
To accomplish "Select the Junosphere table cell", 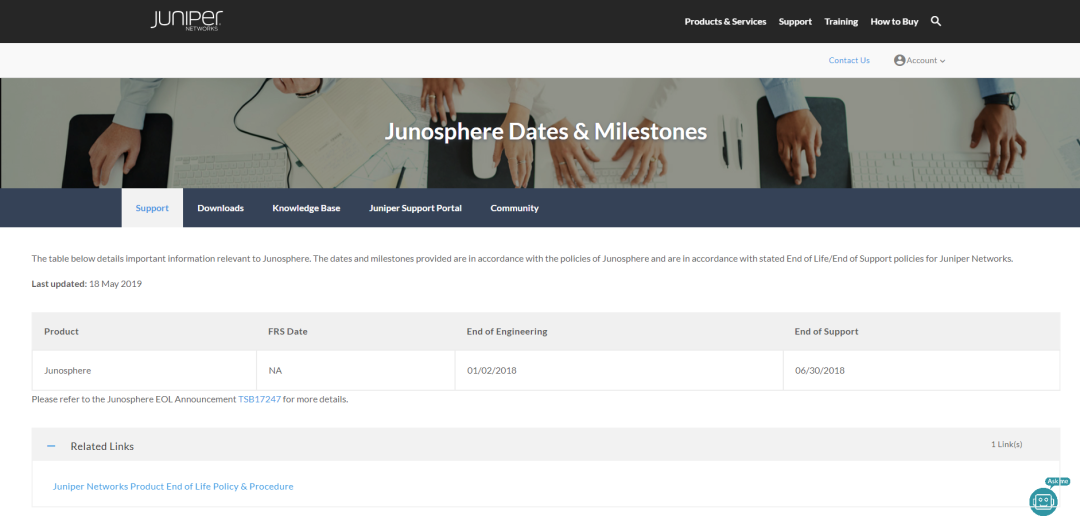I will point(144,371).
